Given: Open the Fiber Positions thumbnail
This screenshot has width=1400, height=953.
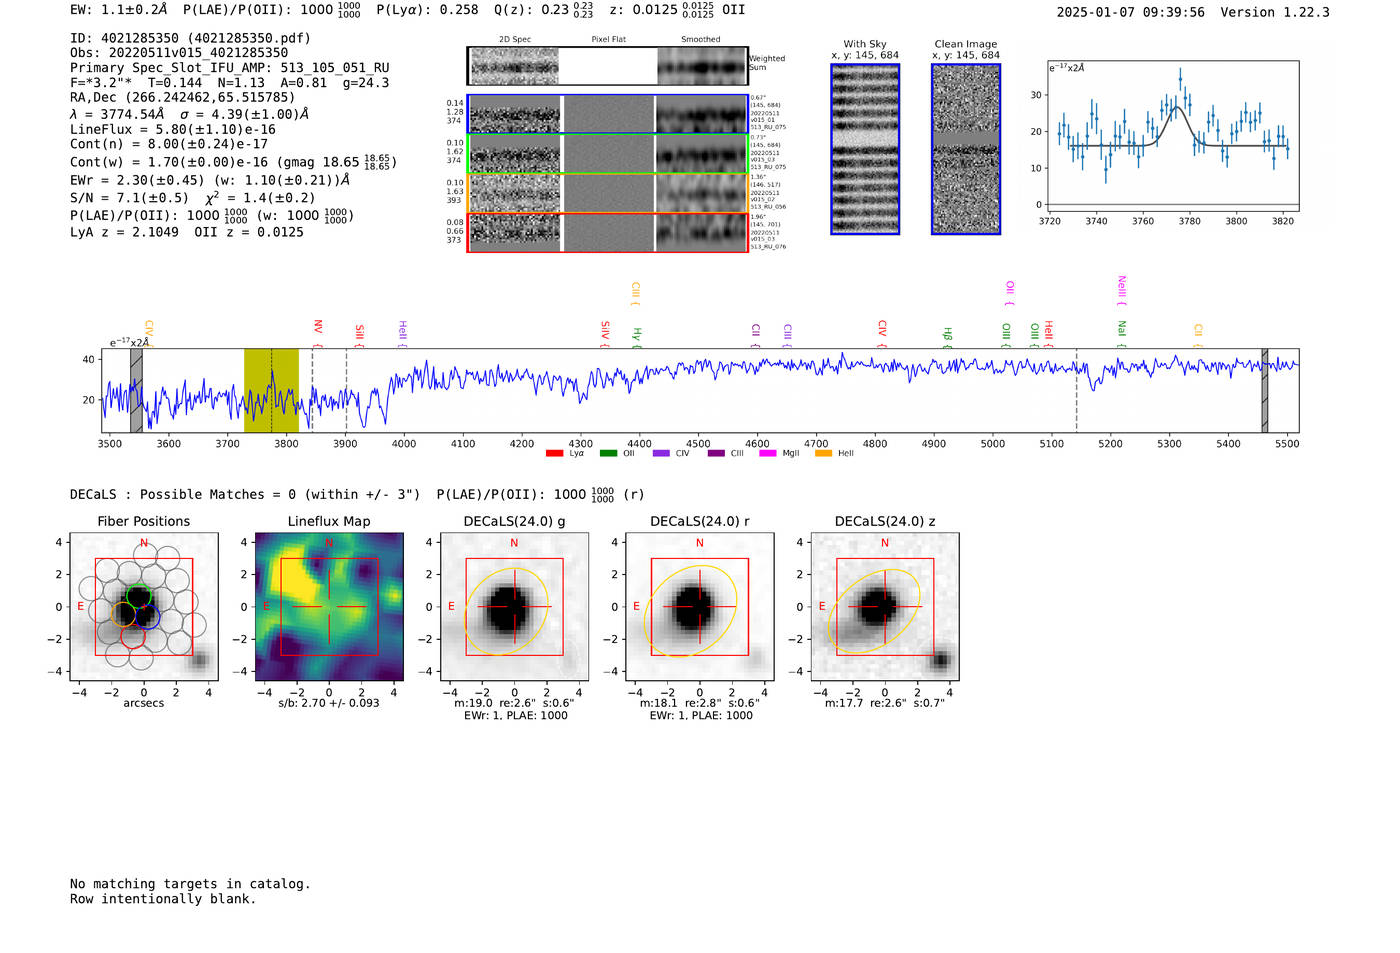Looking at the screenshot, I should (144, 607).
